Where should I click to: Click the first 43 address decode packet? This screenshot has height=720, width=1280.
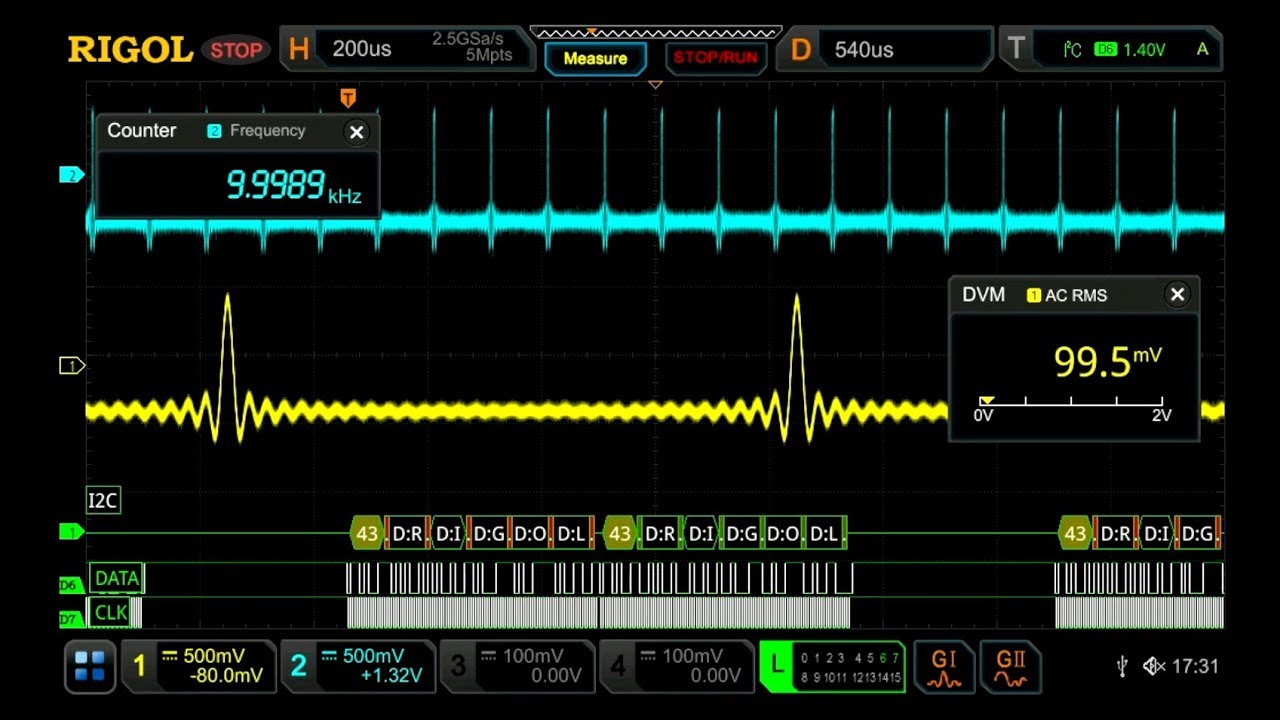[x=367, y=534]
